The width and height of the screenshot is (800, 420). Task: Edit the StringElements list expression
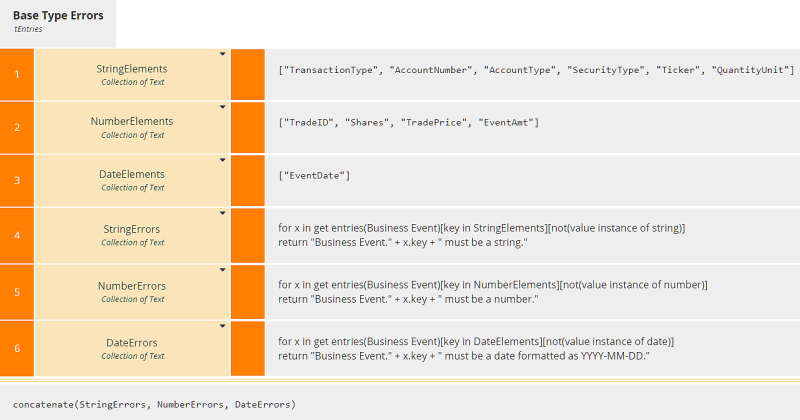[x=535, y=70]
